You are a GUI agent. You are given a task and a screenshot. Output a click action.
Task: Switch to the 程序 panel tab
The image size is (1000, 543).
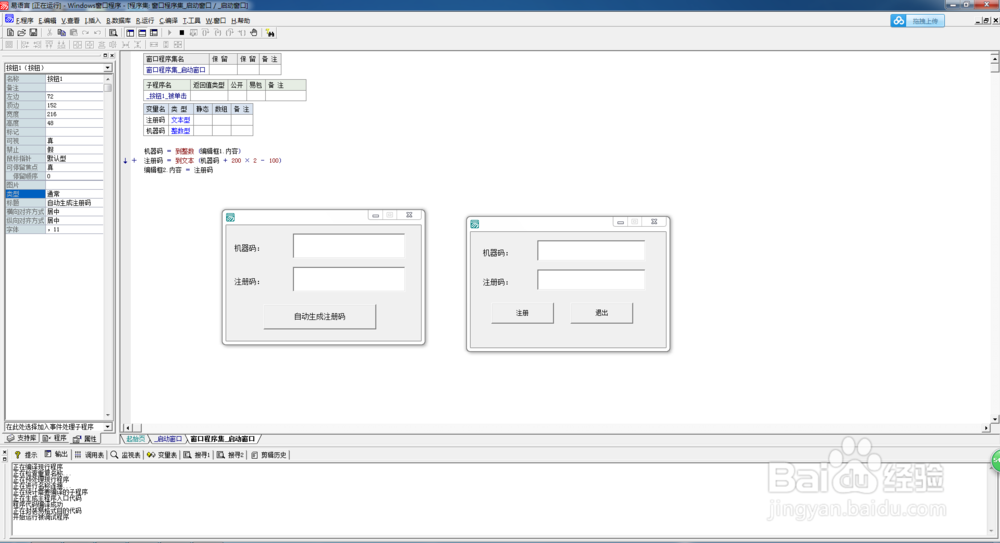coord(55,438)
